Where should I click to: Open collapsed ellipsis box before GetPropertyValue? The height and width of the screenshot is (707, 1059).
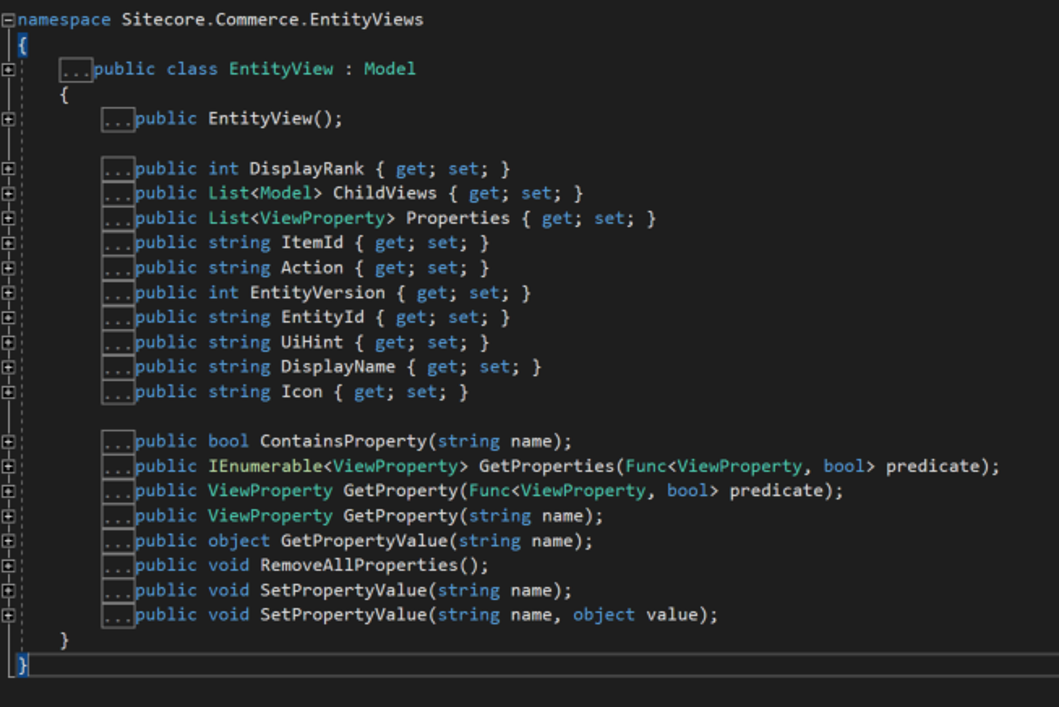pyautogui.click(x=118, y=541)
